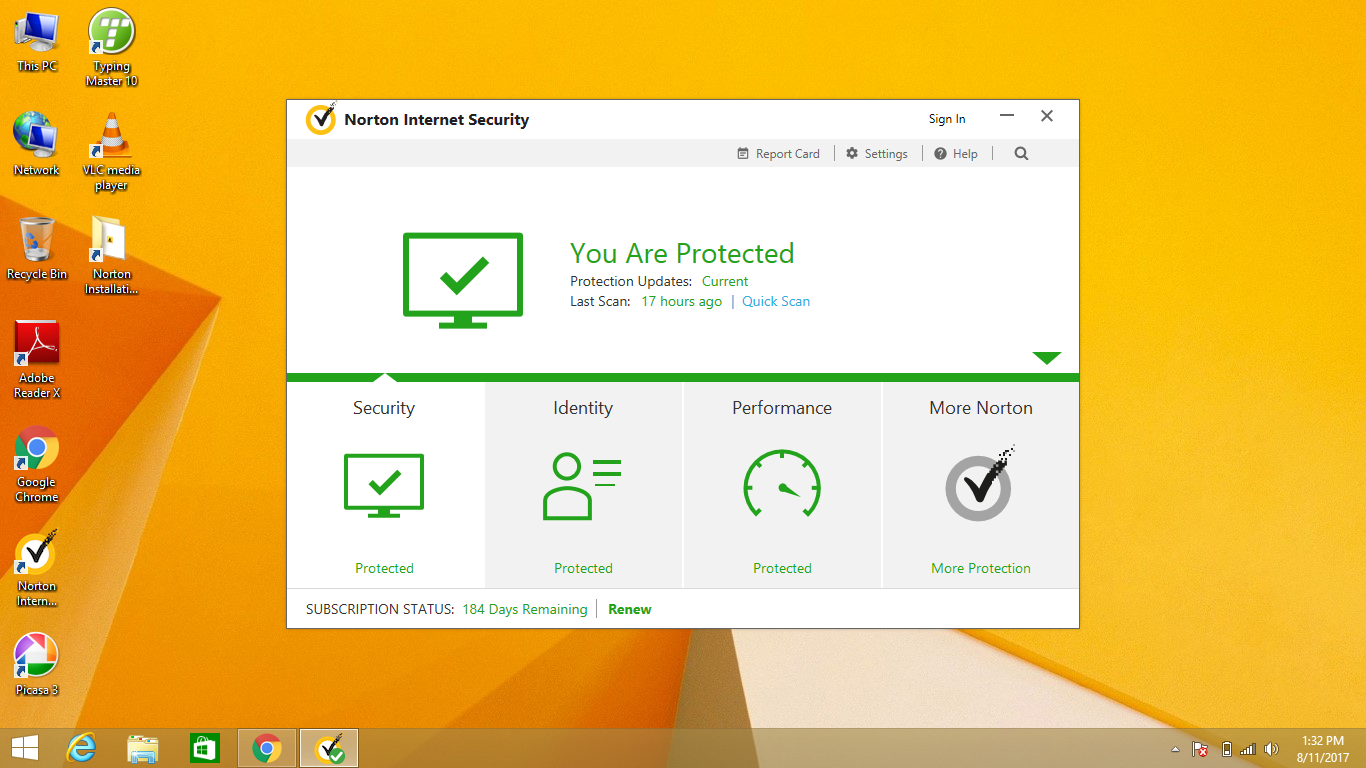Click the '17 hours ago' last scan value
Viewport: 1366px width, 768px height.
click(681, 301)
